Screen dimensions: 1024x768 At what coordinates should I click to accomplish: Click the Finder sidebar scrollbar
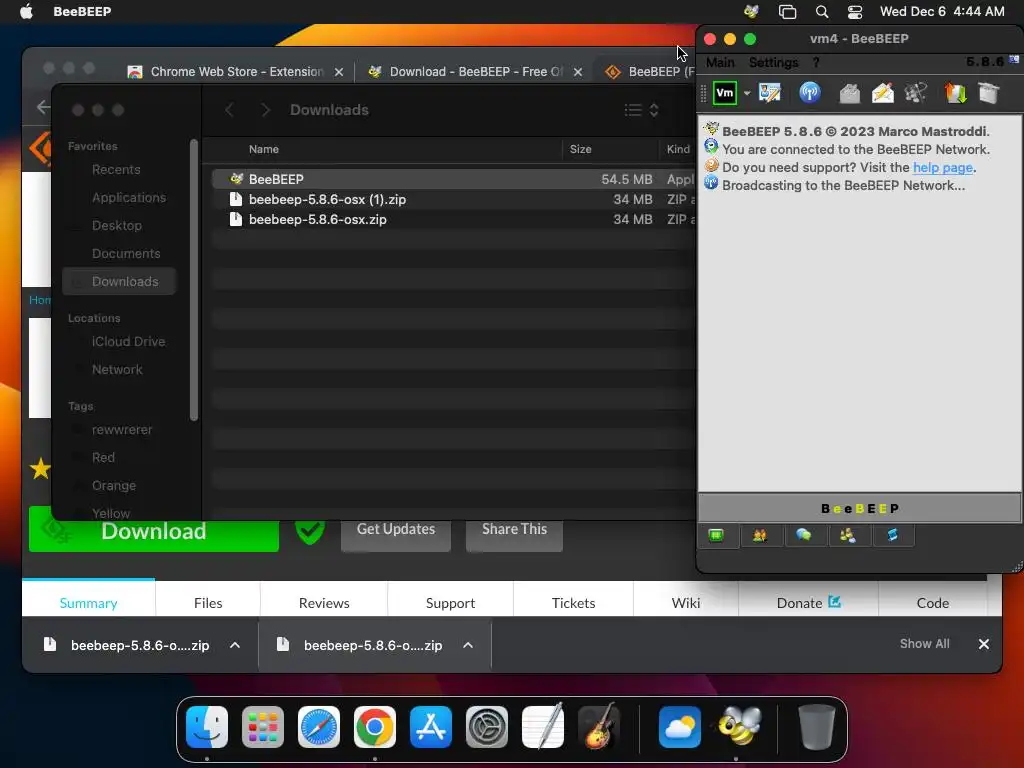[x=193, y=280]
